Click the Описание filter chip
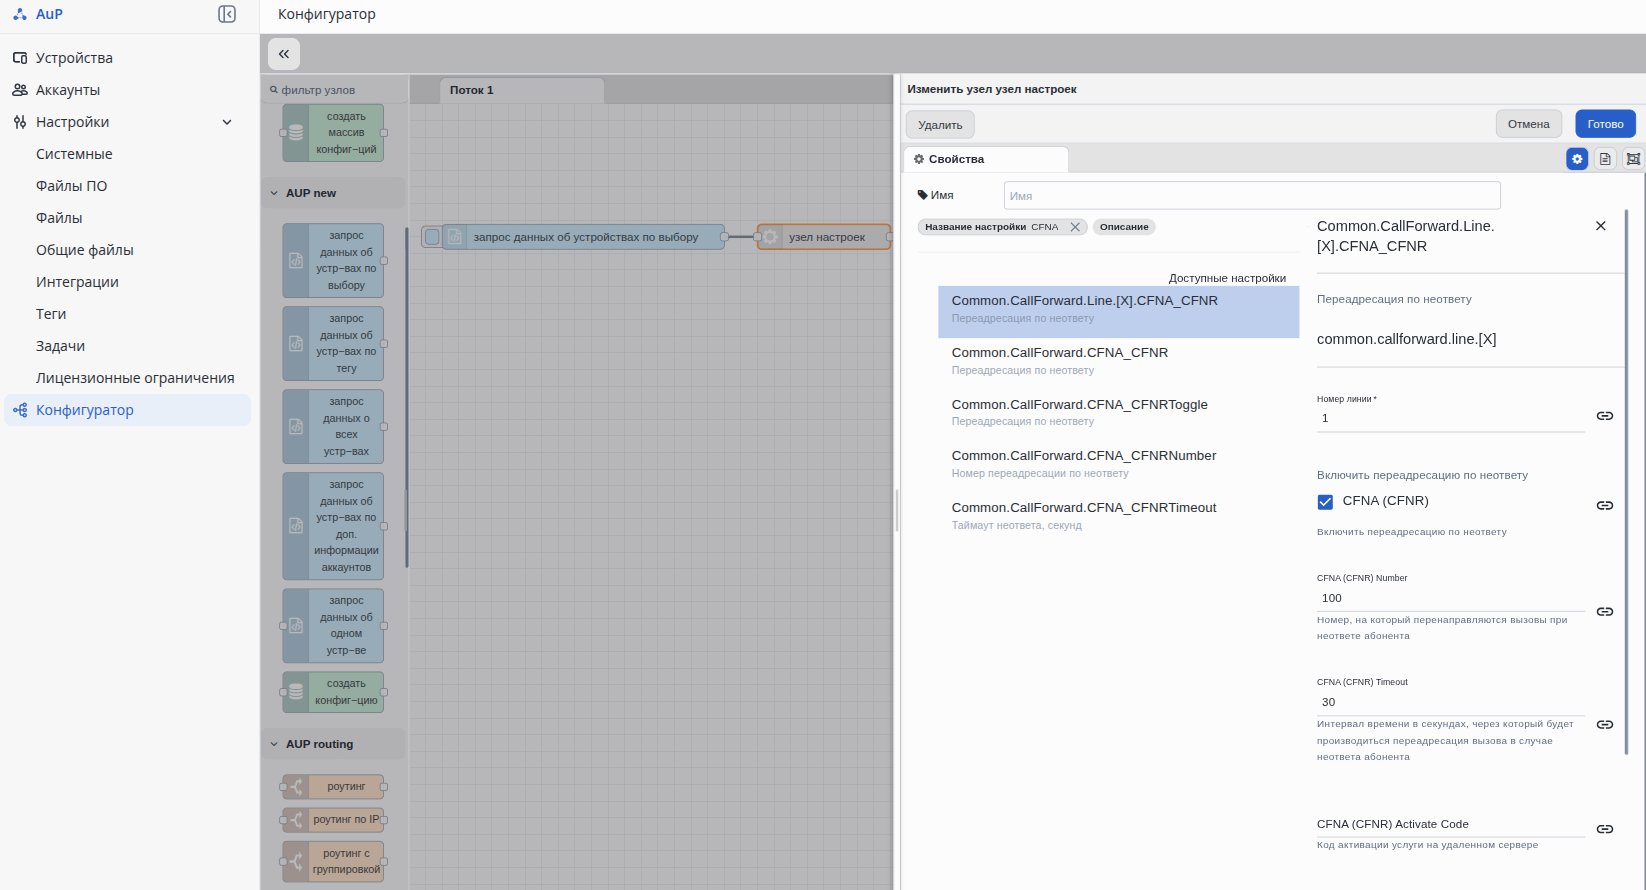 coord(1124,227)
